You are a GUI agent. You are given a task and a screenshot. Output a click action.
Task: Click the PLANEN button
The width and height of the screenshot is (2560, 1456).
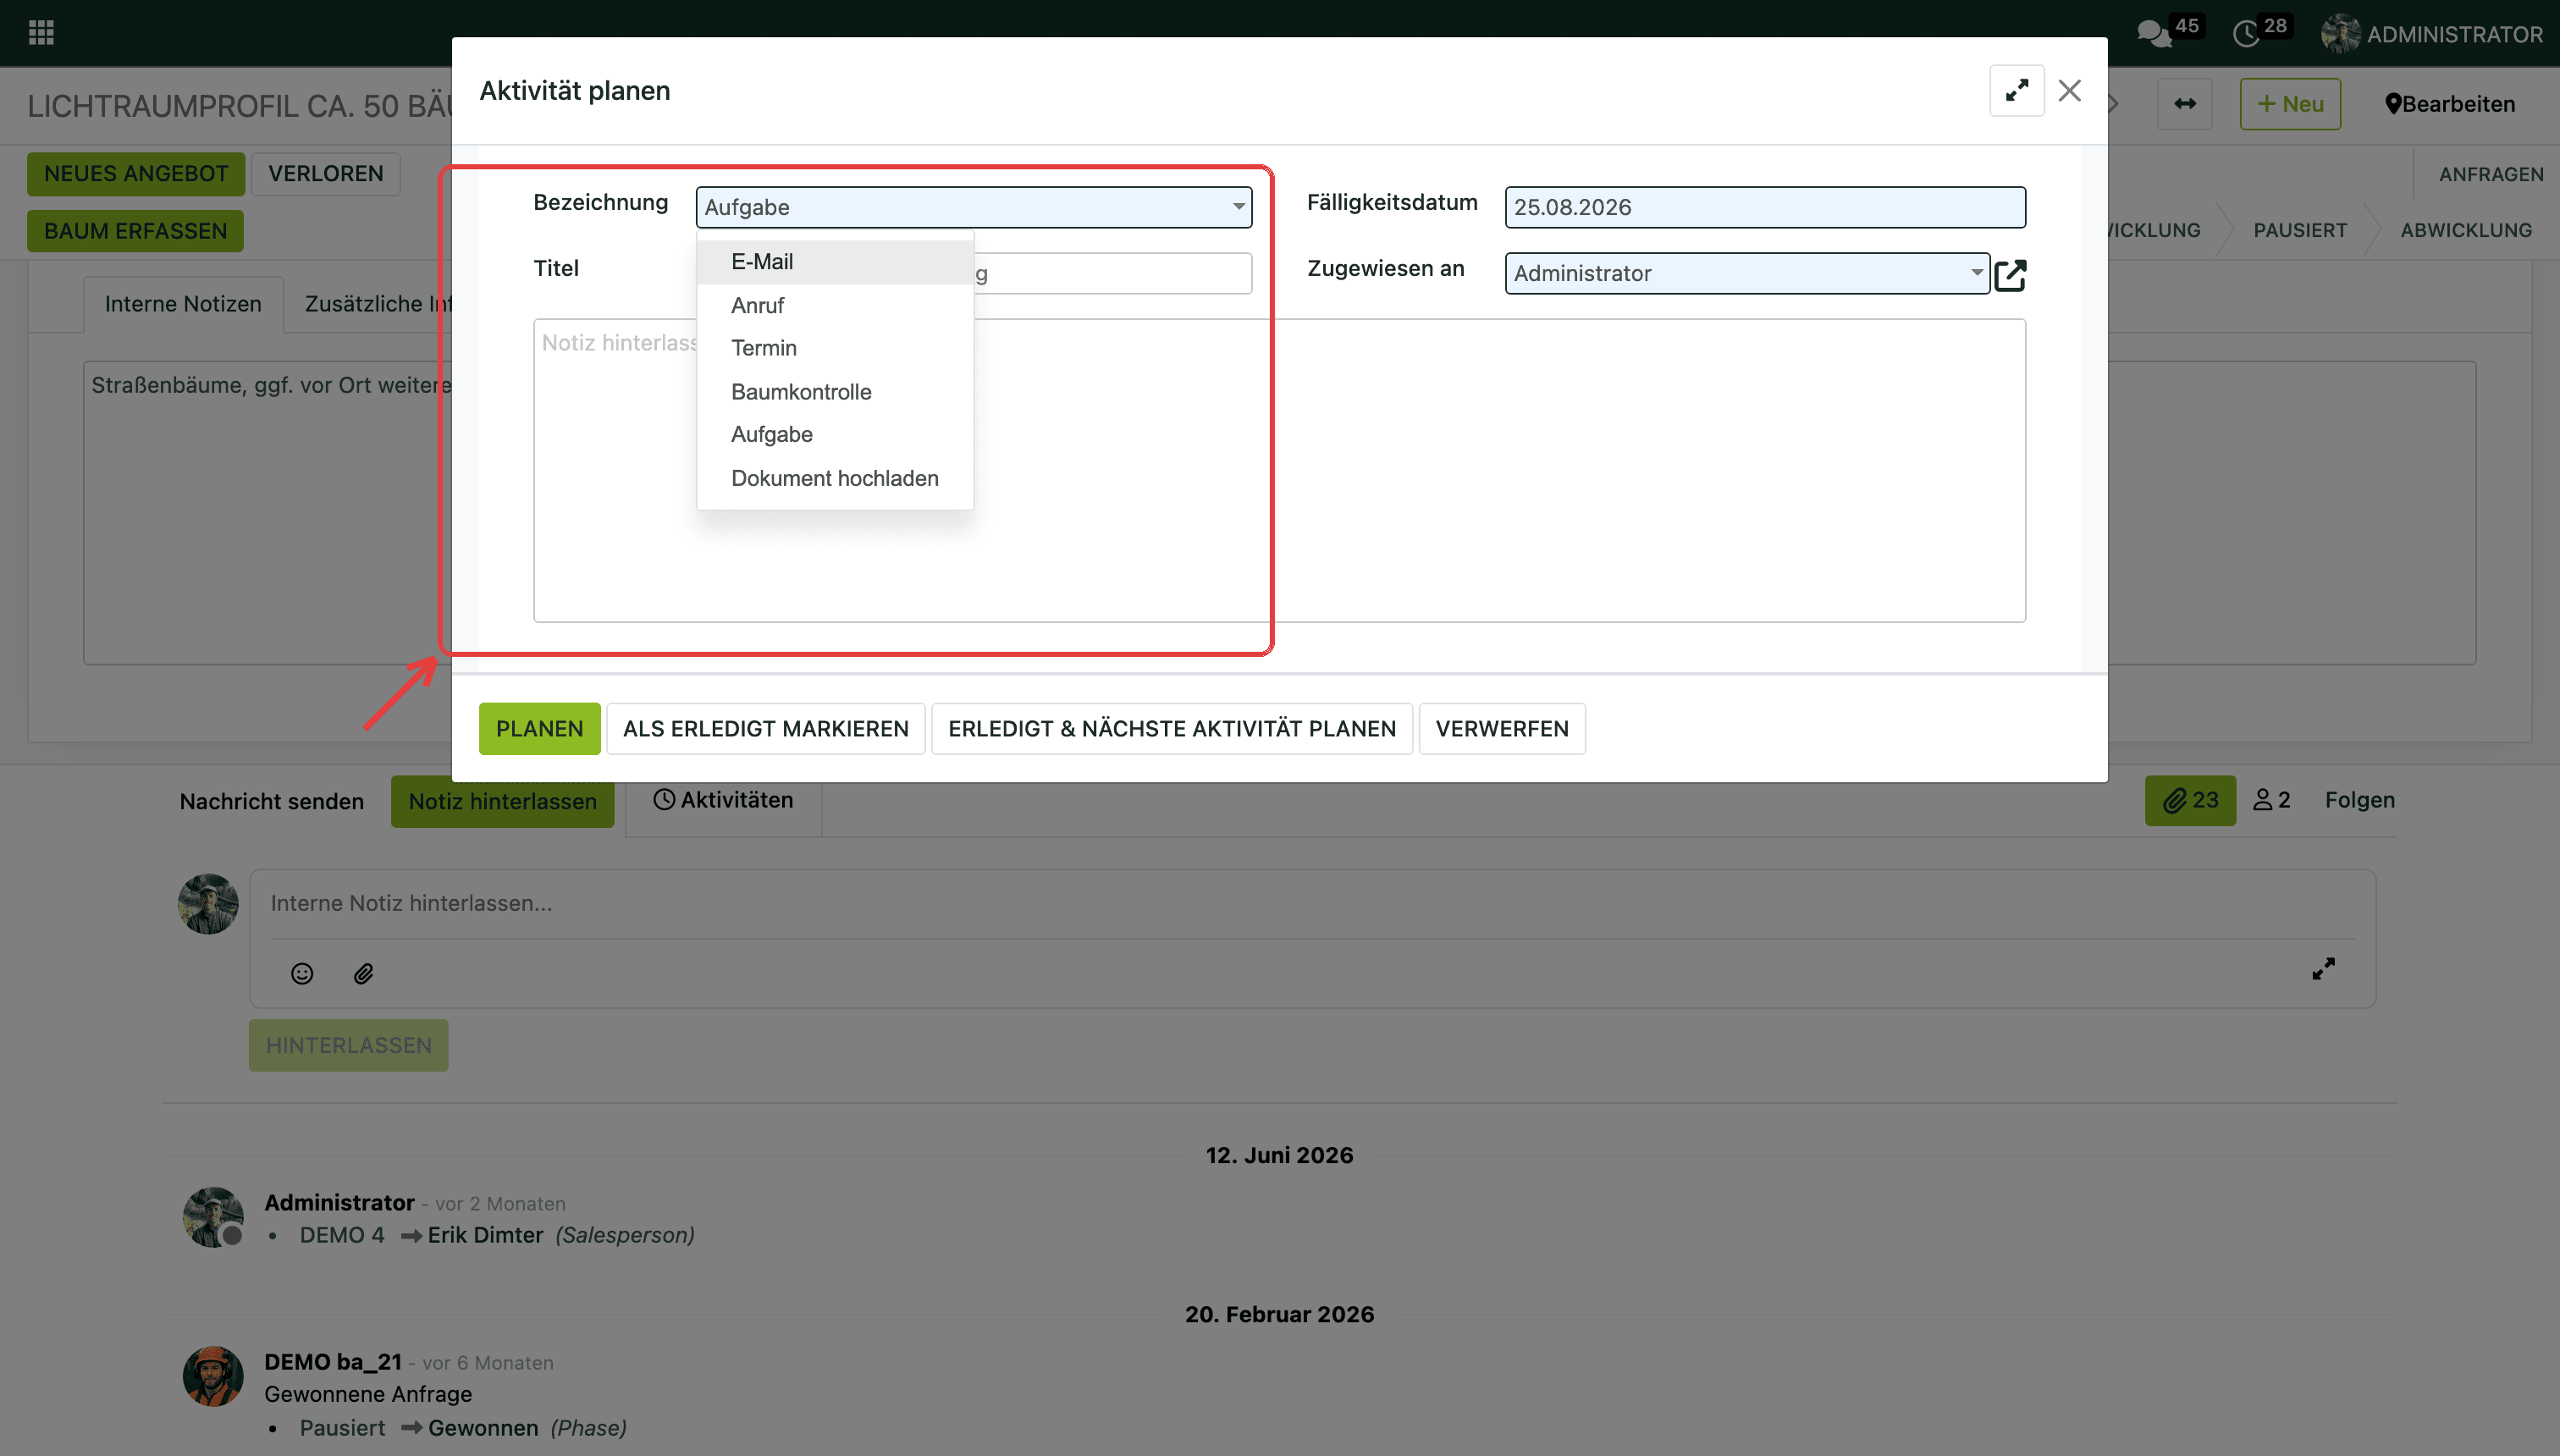[x=539, y=729]
